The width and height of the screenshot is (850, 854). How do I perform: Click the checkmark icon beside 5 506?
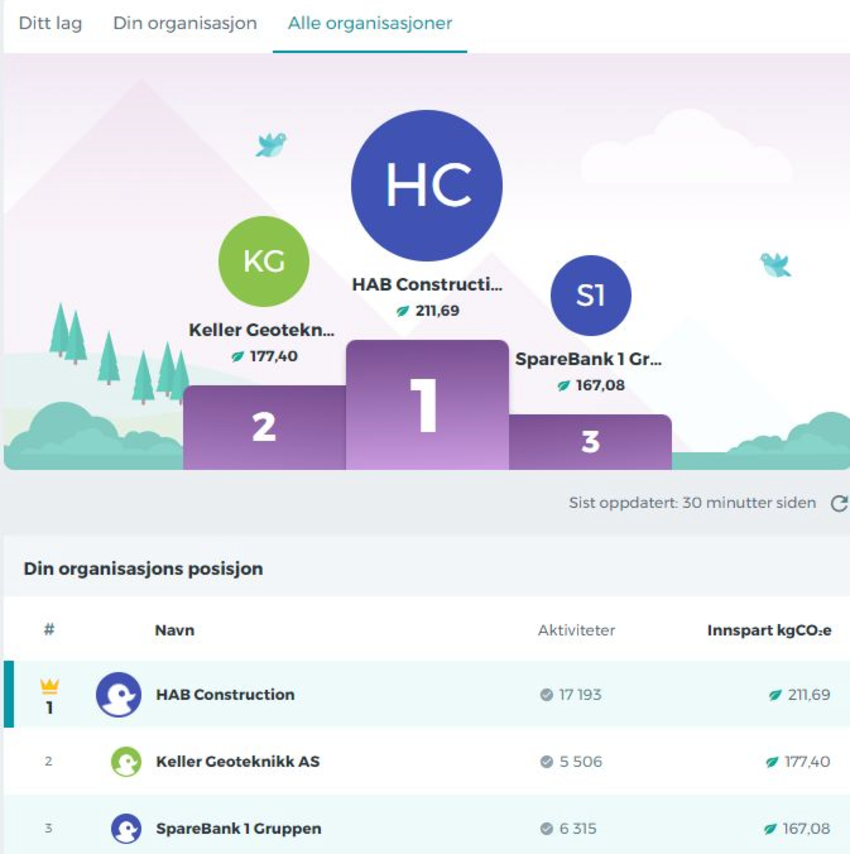[x=546, y=761]
